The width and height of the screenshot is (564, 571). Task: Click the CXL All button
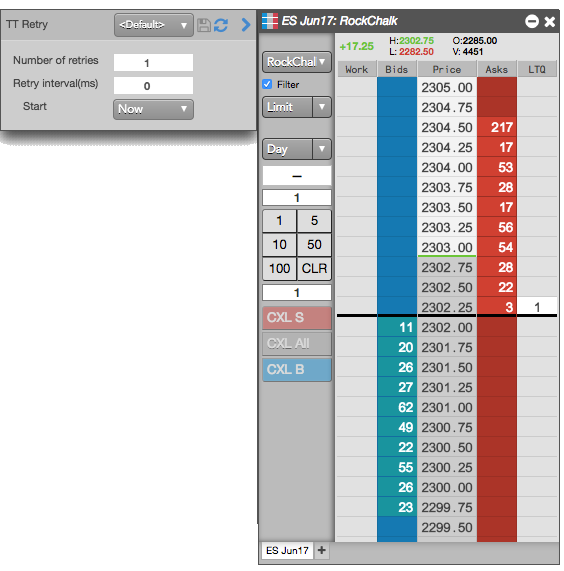(297, 343)
